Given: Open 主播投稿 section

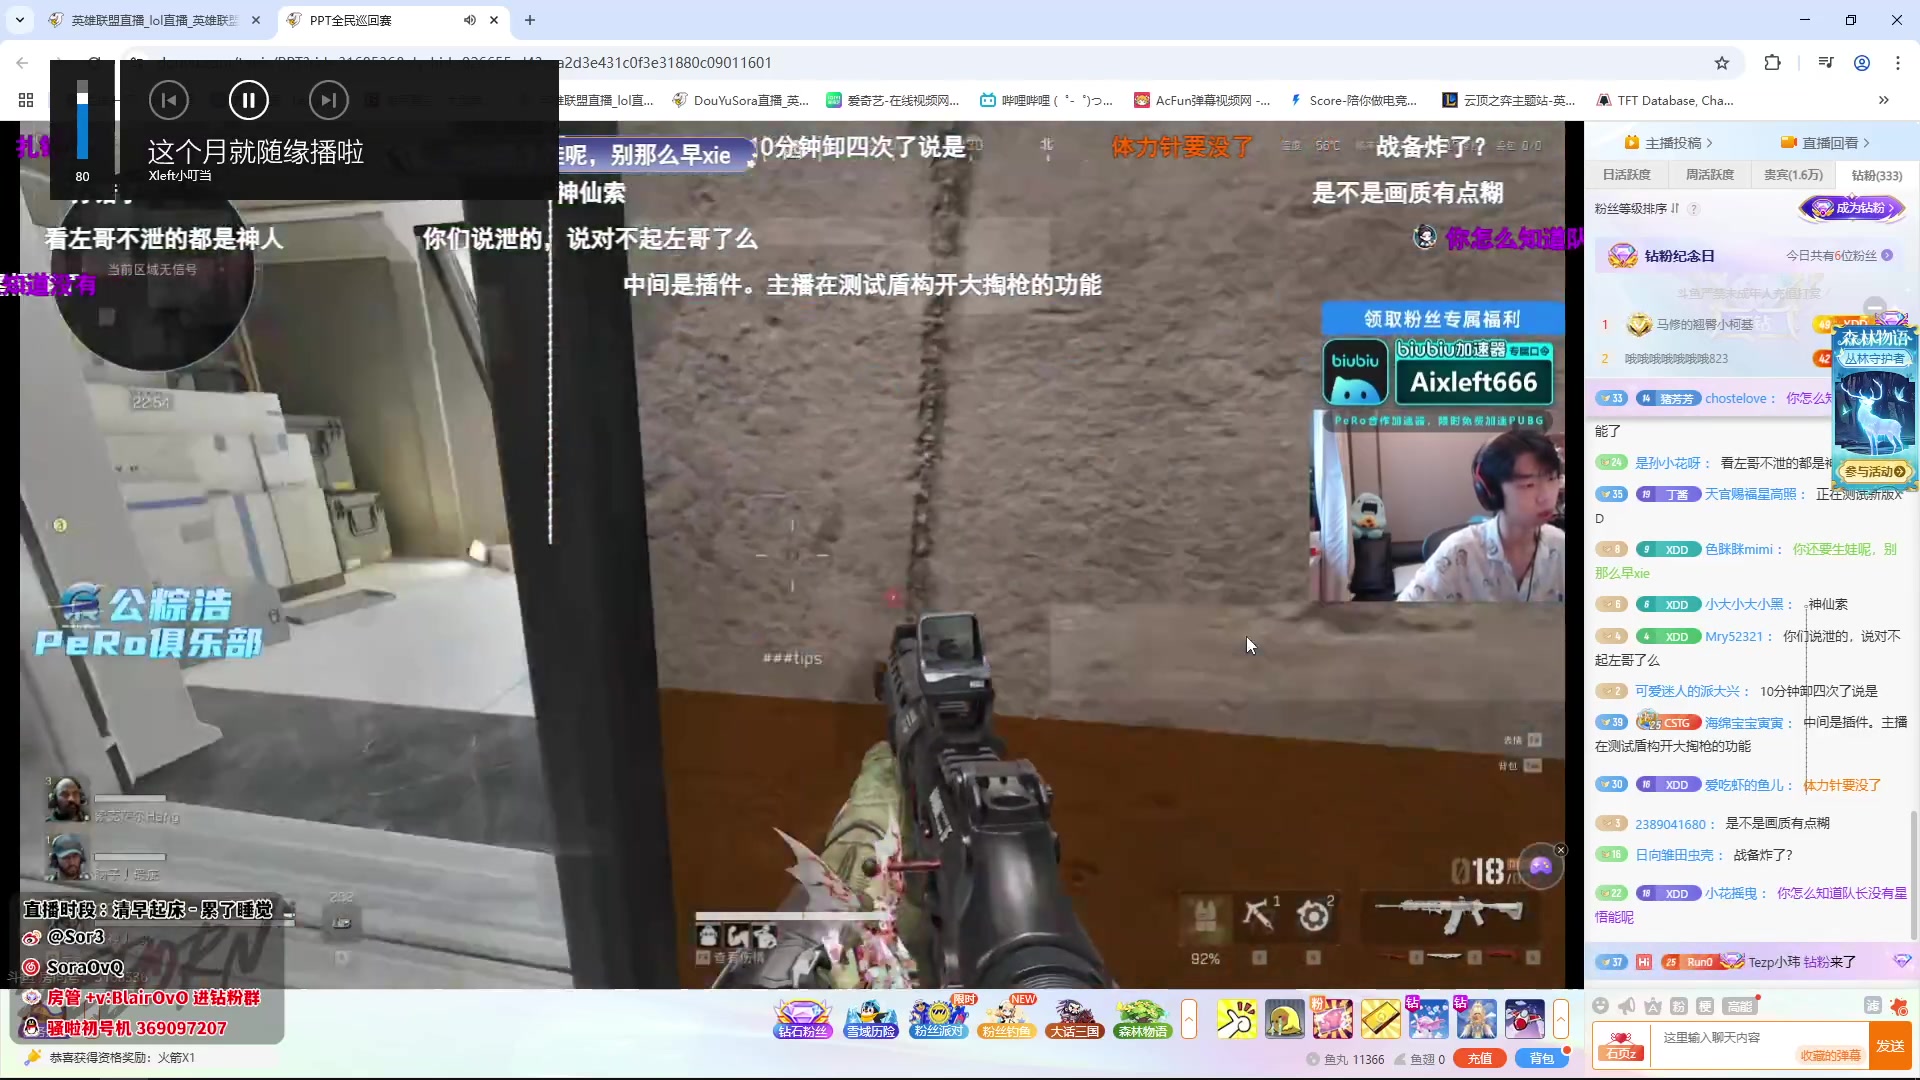Looking at the screenshot, I should pyautogui.click(x=1668, y=143).
